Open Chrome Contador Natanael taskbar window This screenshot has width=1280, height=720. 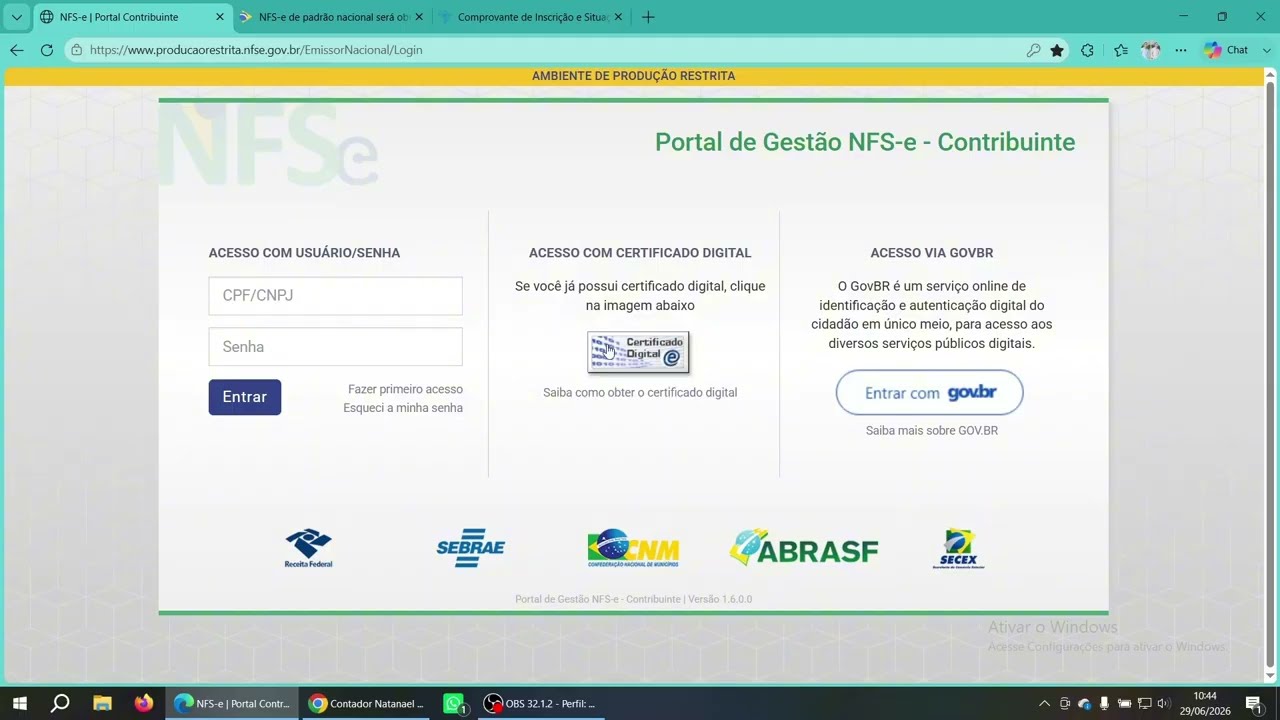[369, 703]
